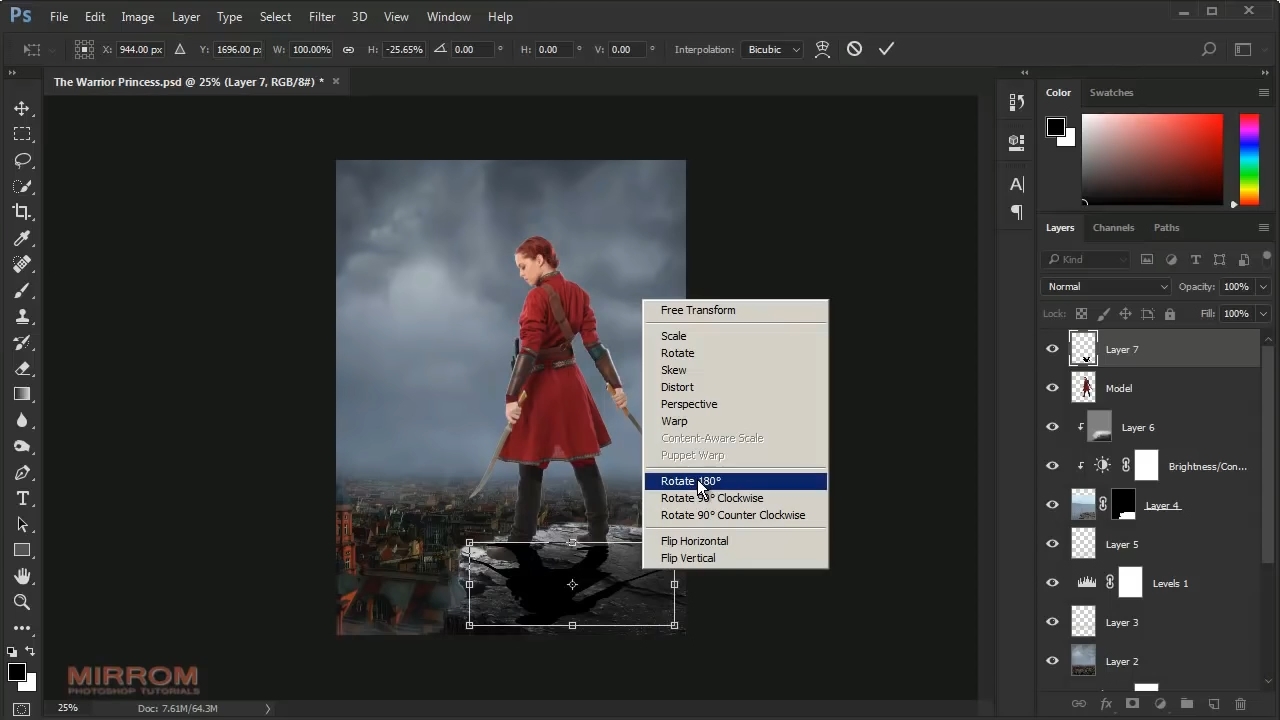Toggle the maintain aspect ratio link
This screenshot has height=720, width=1280.
pyautogui.click(x=348, y=49)
